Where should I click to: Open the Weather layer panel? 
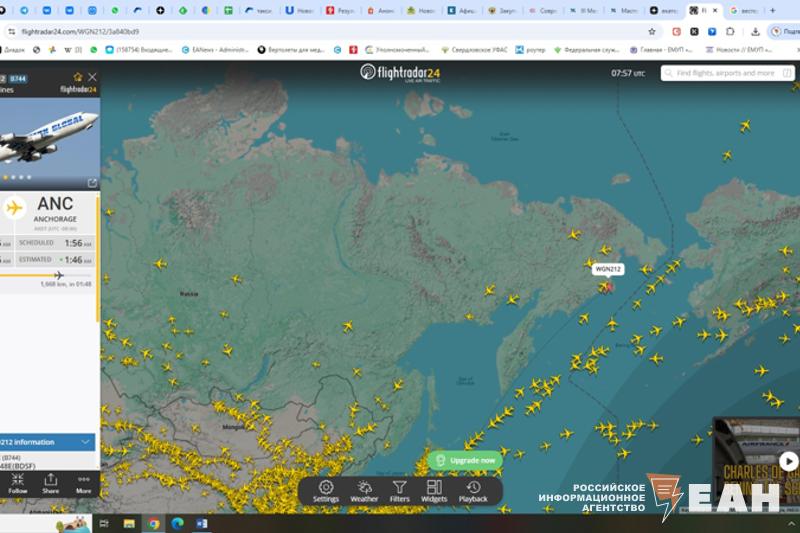pyautogui.click(x=364, y=490)
